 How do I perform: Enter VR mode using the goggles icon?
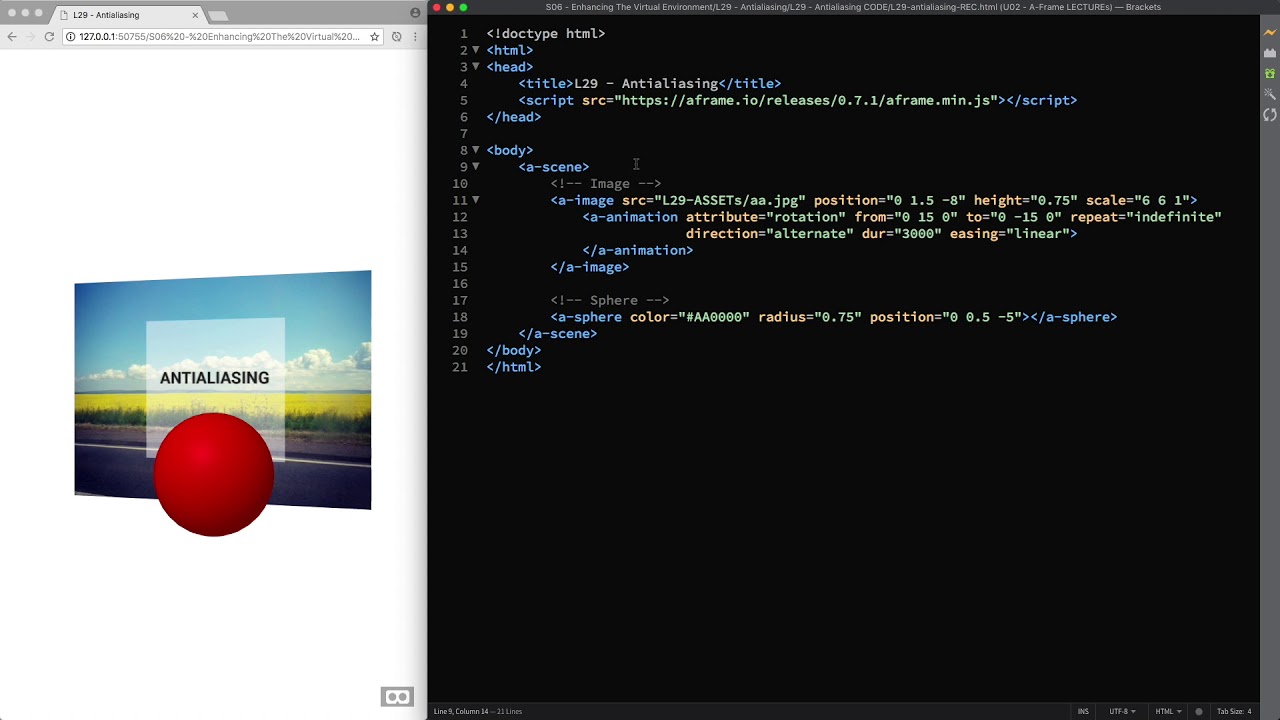coord(397,697)
